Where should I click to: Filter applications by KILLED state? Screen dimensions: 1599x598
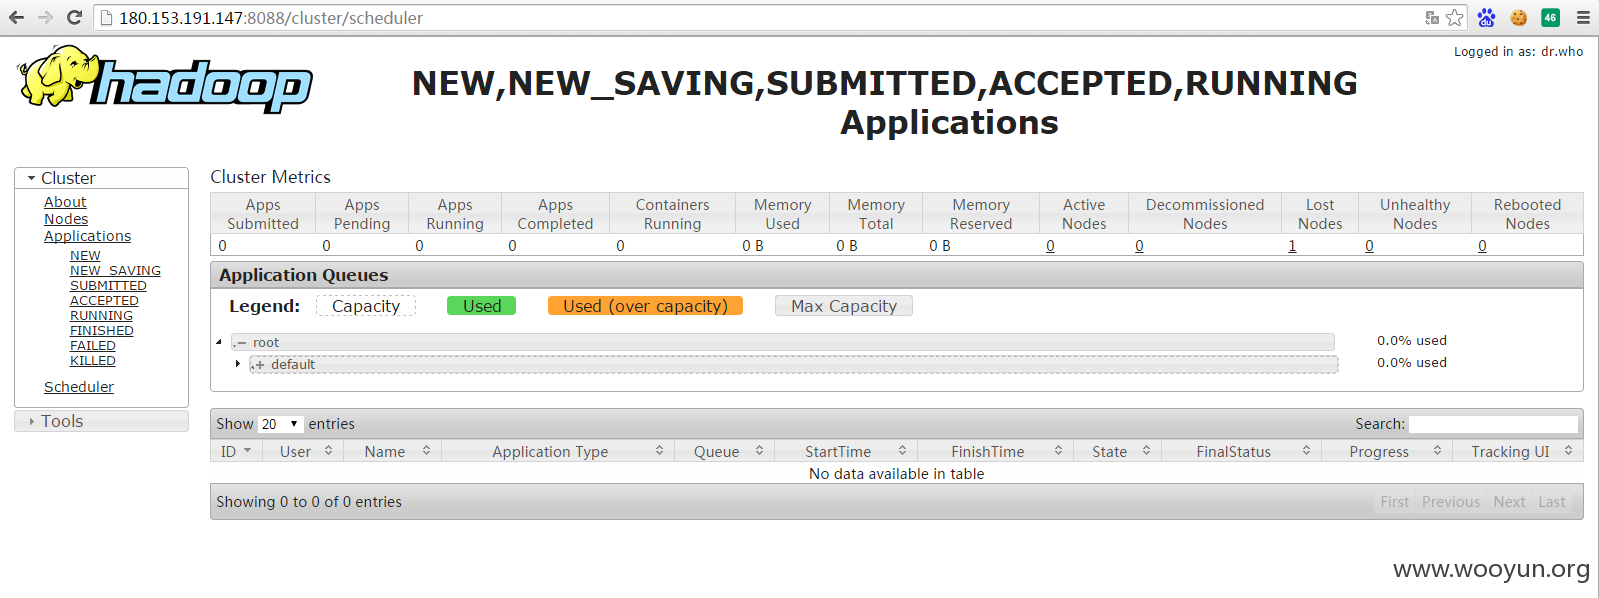[x=93, y=361]
